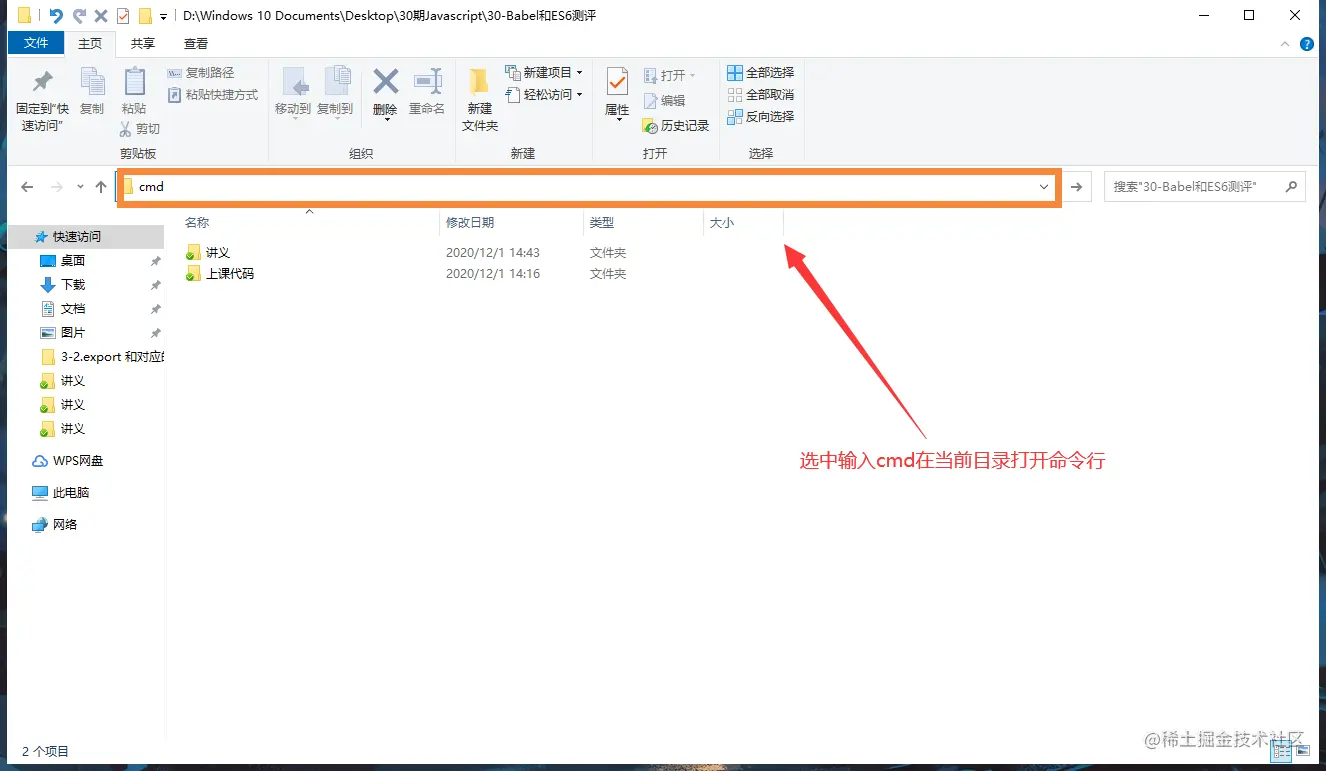This screenshot has height=771, width=1326.
Task: Open the File tab
Action: point(36,43)
